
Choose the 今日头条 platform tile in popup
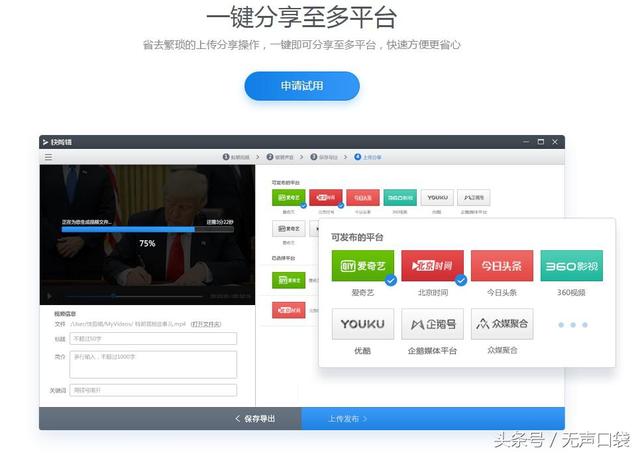point(501,265)
